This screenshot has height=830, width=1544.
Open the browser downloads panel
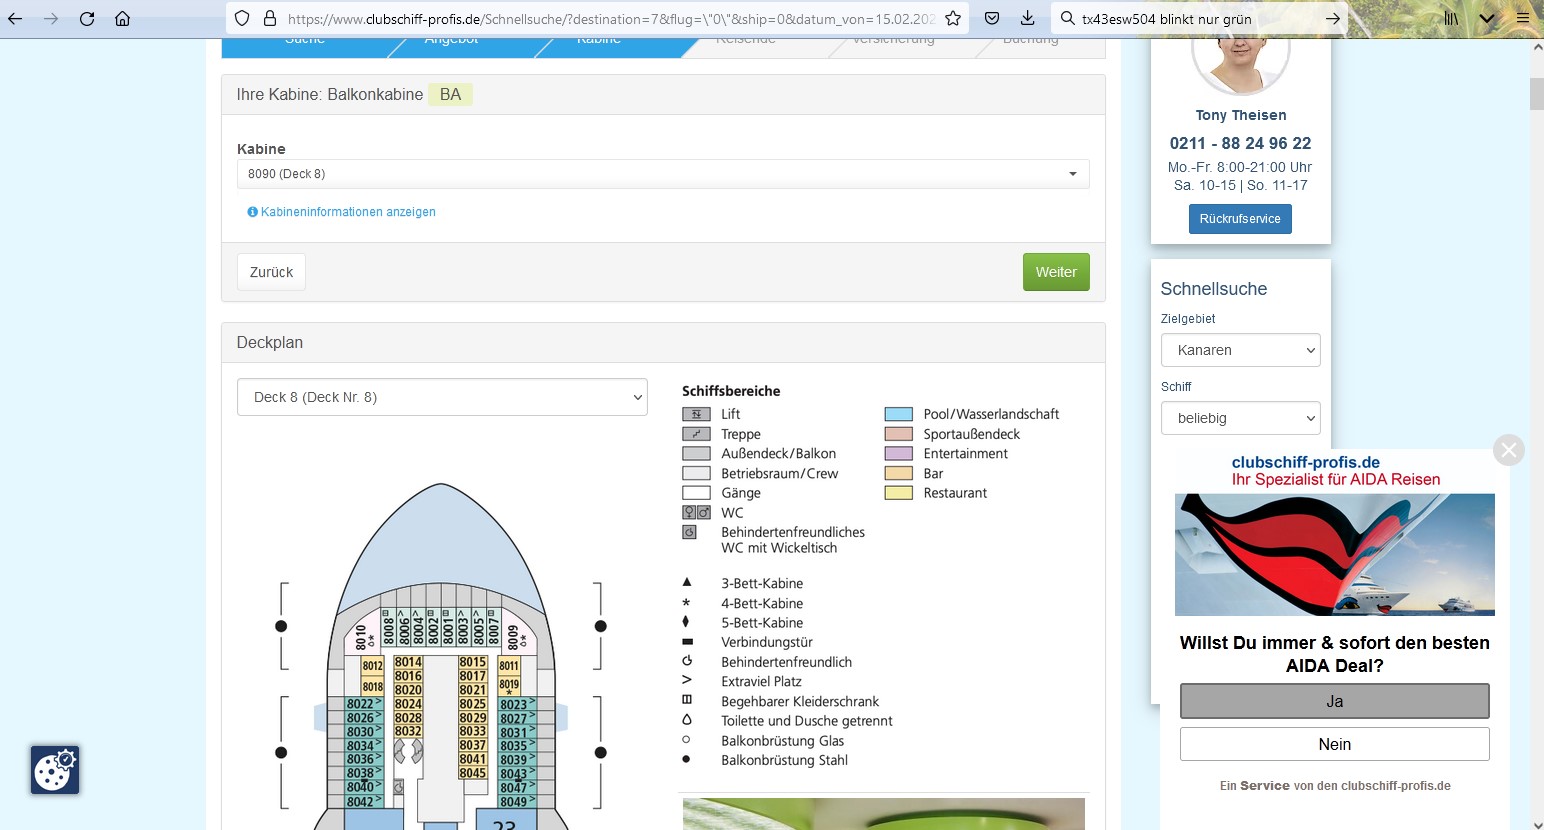(1027, 19)
